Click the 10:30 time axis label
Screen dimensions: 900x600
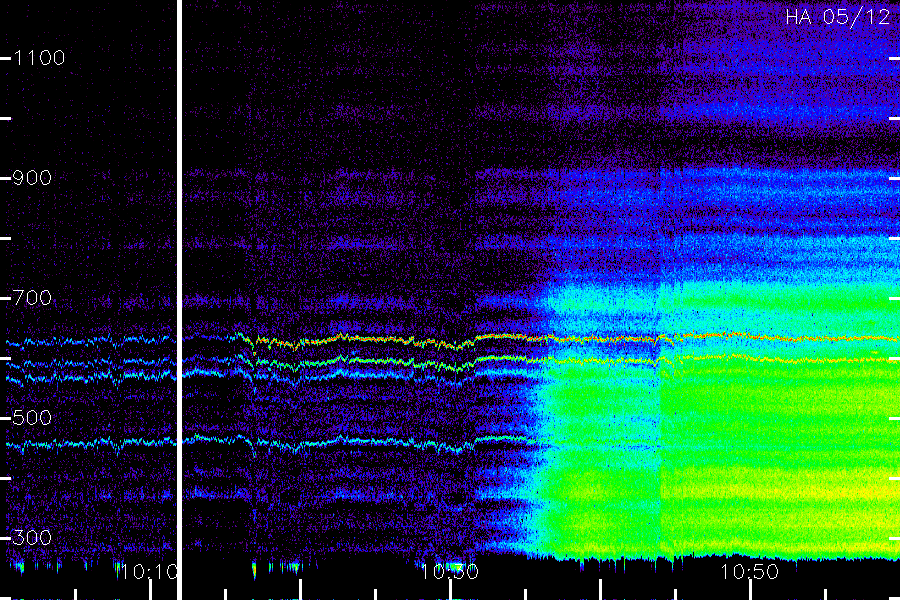(450, 572)
